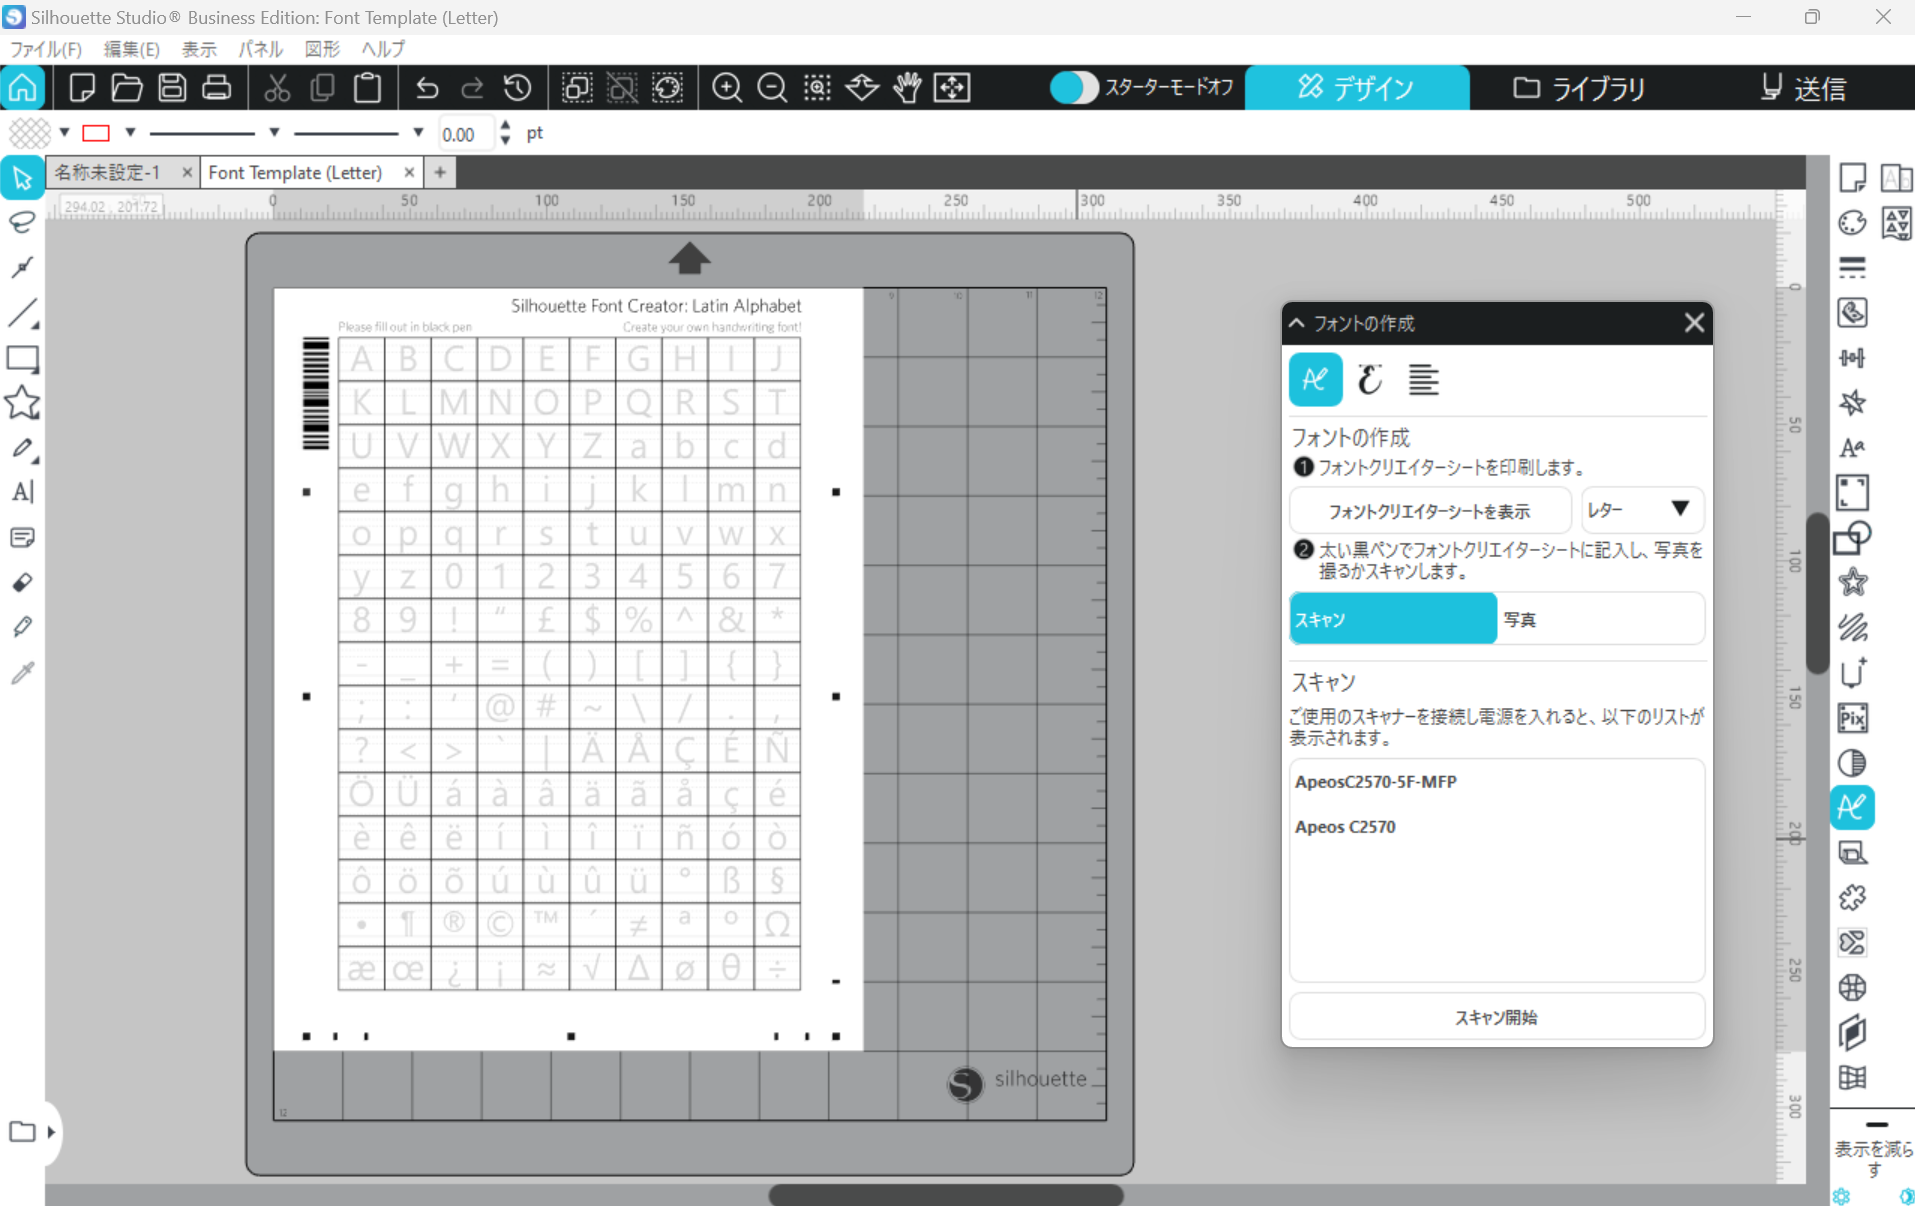
Task: Toggle Starter Mode switch
Action: [1074, 88]
